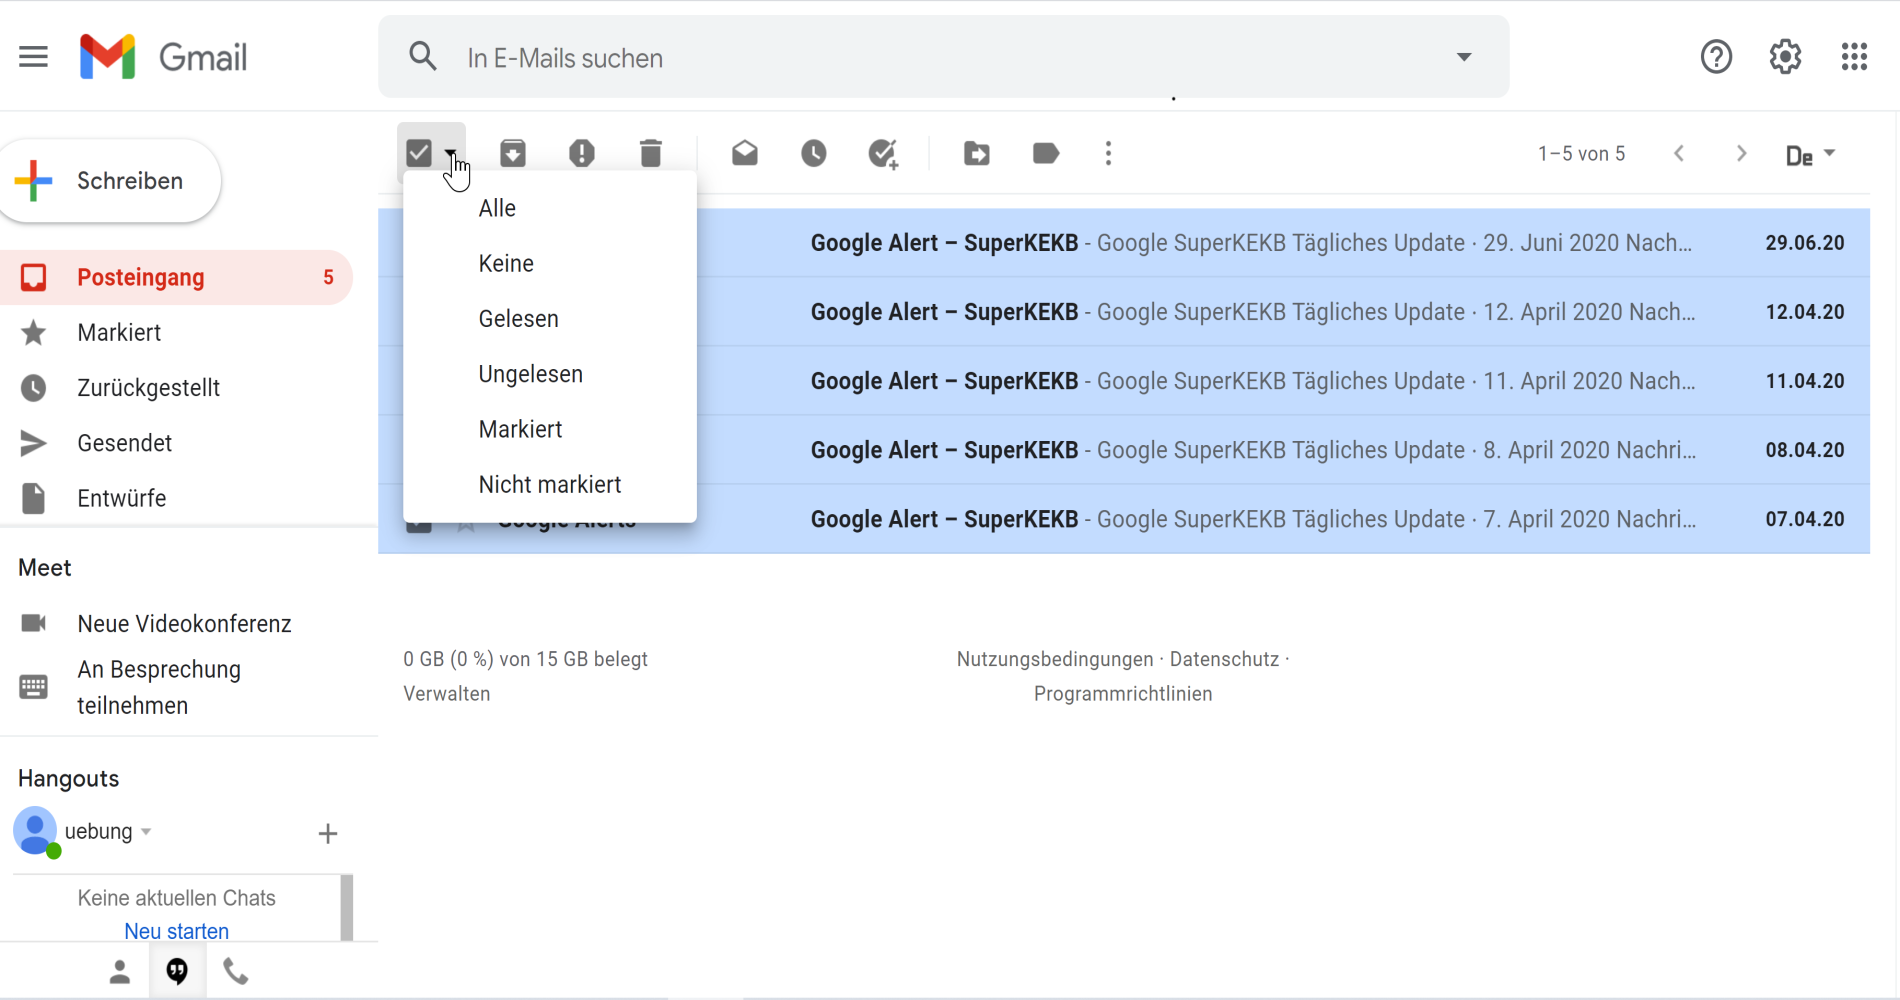The width and height of the screenshot is (1900, 1000).
Task: Start a new Hangouts chat plus icon
Action: (328, 833)
